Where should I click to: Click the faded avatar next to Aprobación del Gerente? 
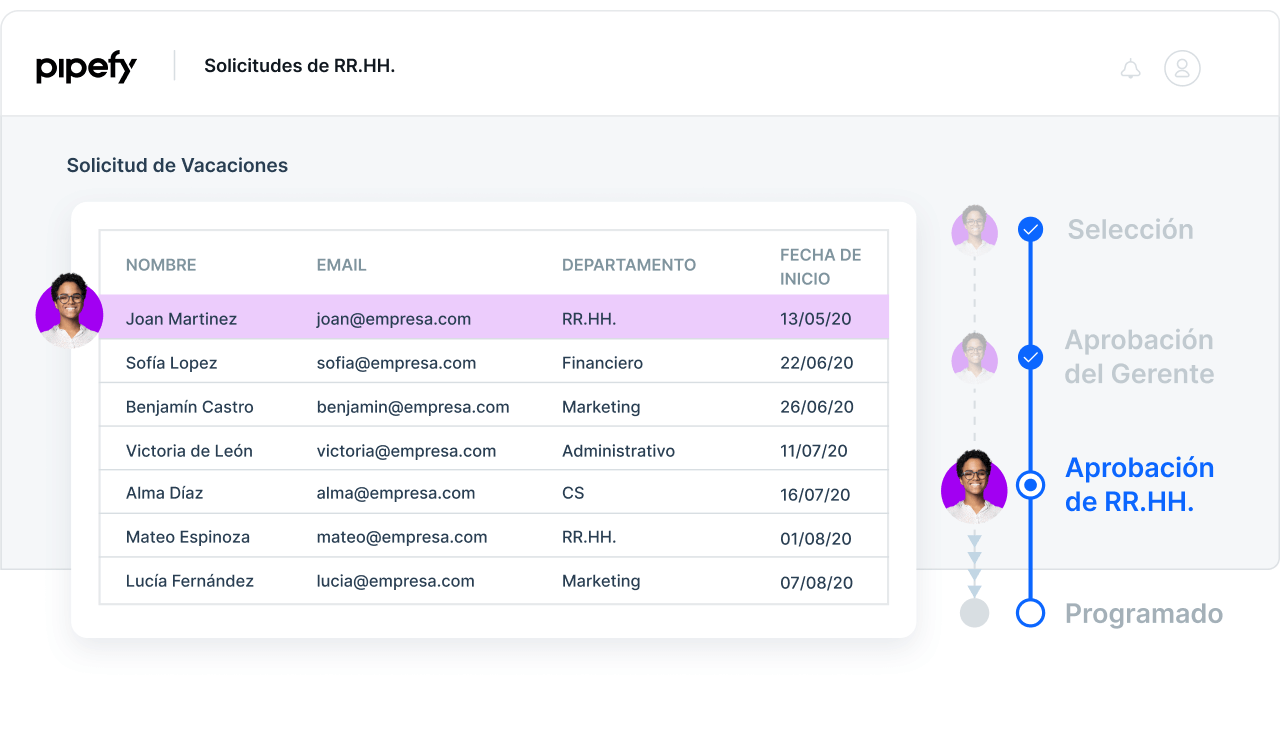click(x=974, y=356)
